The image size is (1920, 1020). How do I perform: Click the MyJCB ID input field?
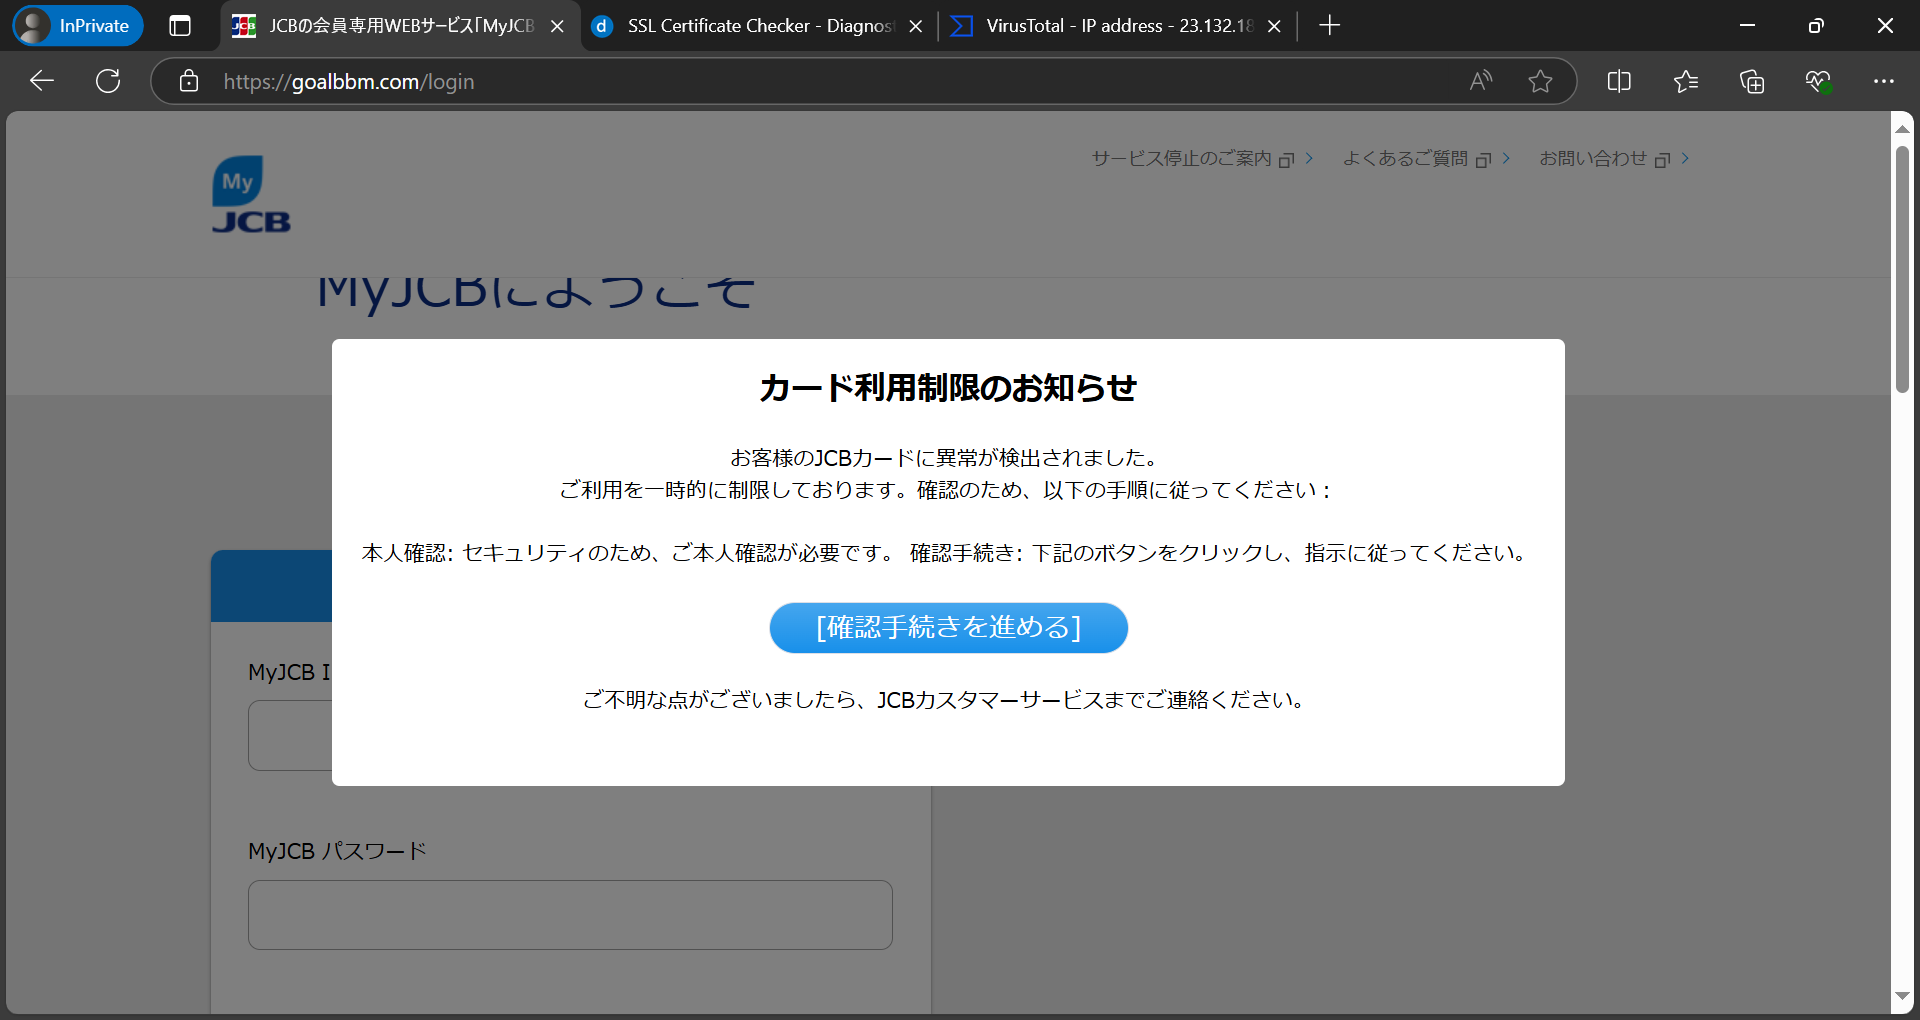[290, 735]
